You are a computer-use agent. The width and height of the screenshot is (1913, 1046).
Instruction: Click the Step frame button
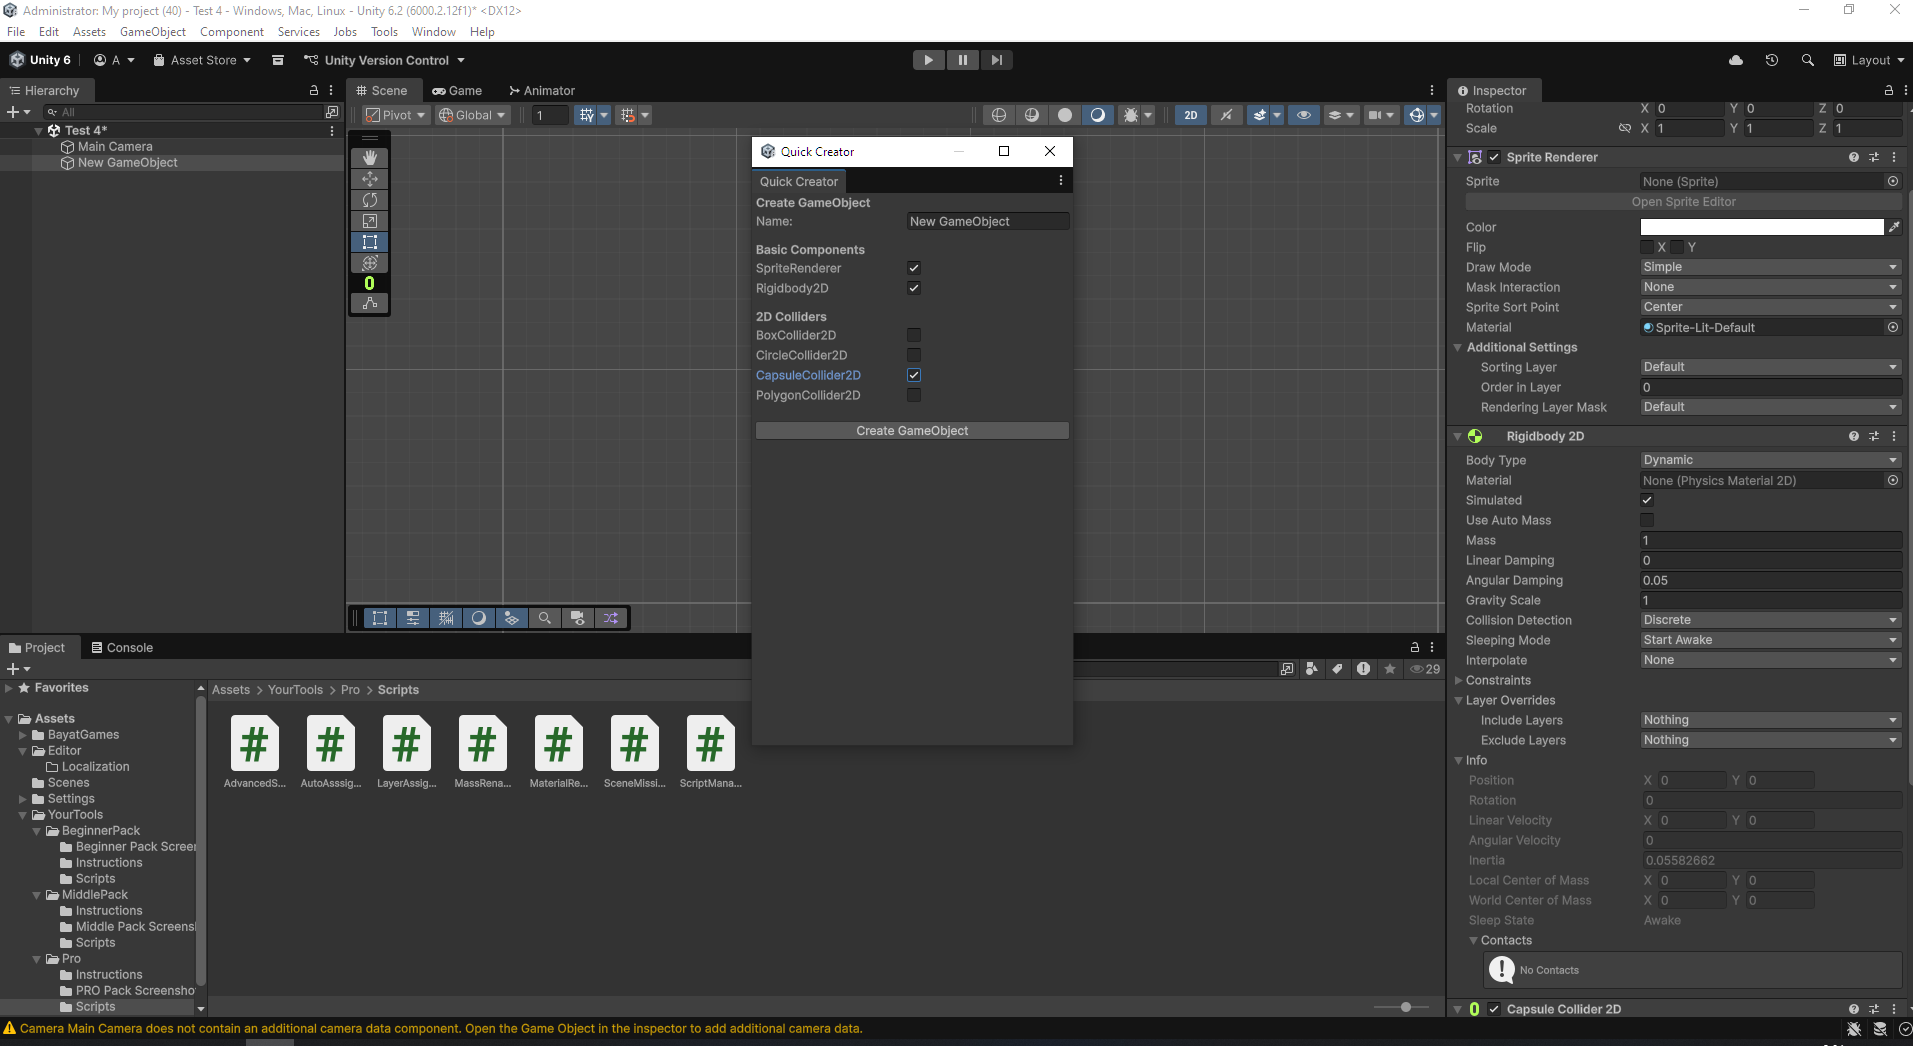(996, 60)
